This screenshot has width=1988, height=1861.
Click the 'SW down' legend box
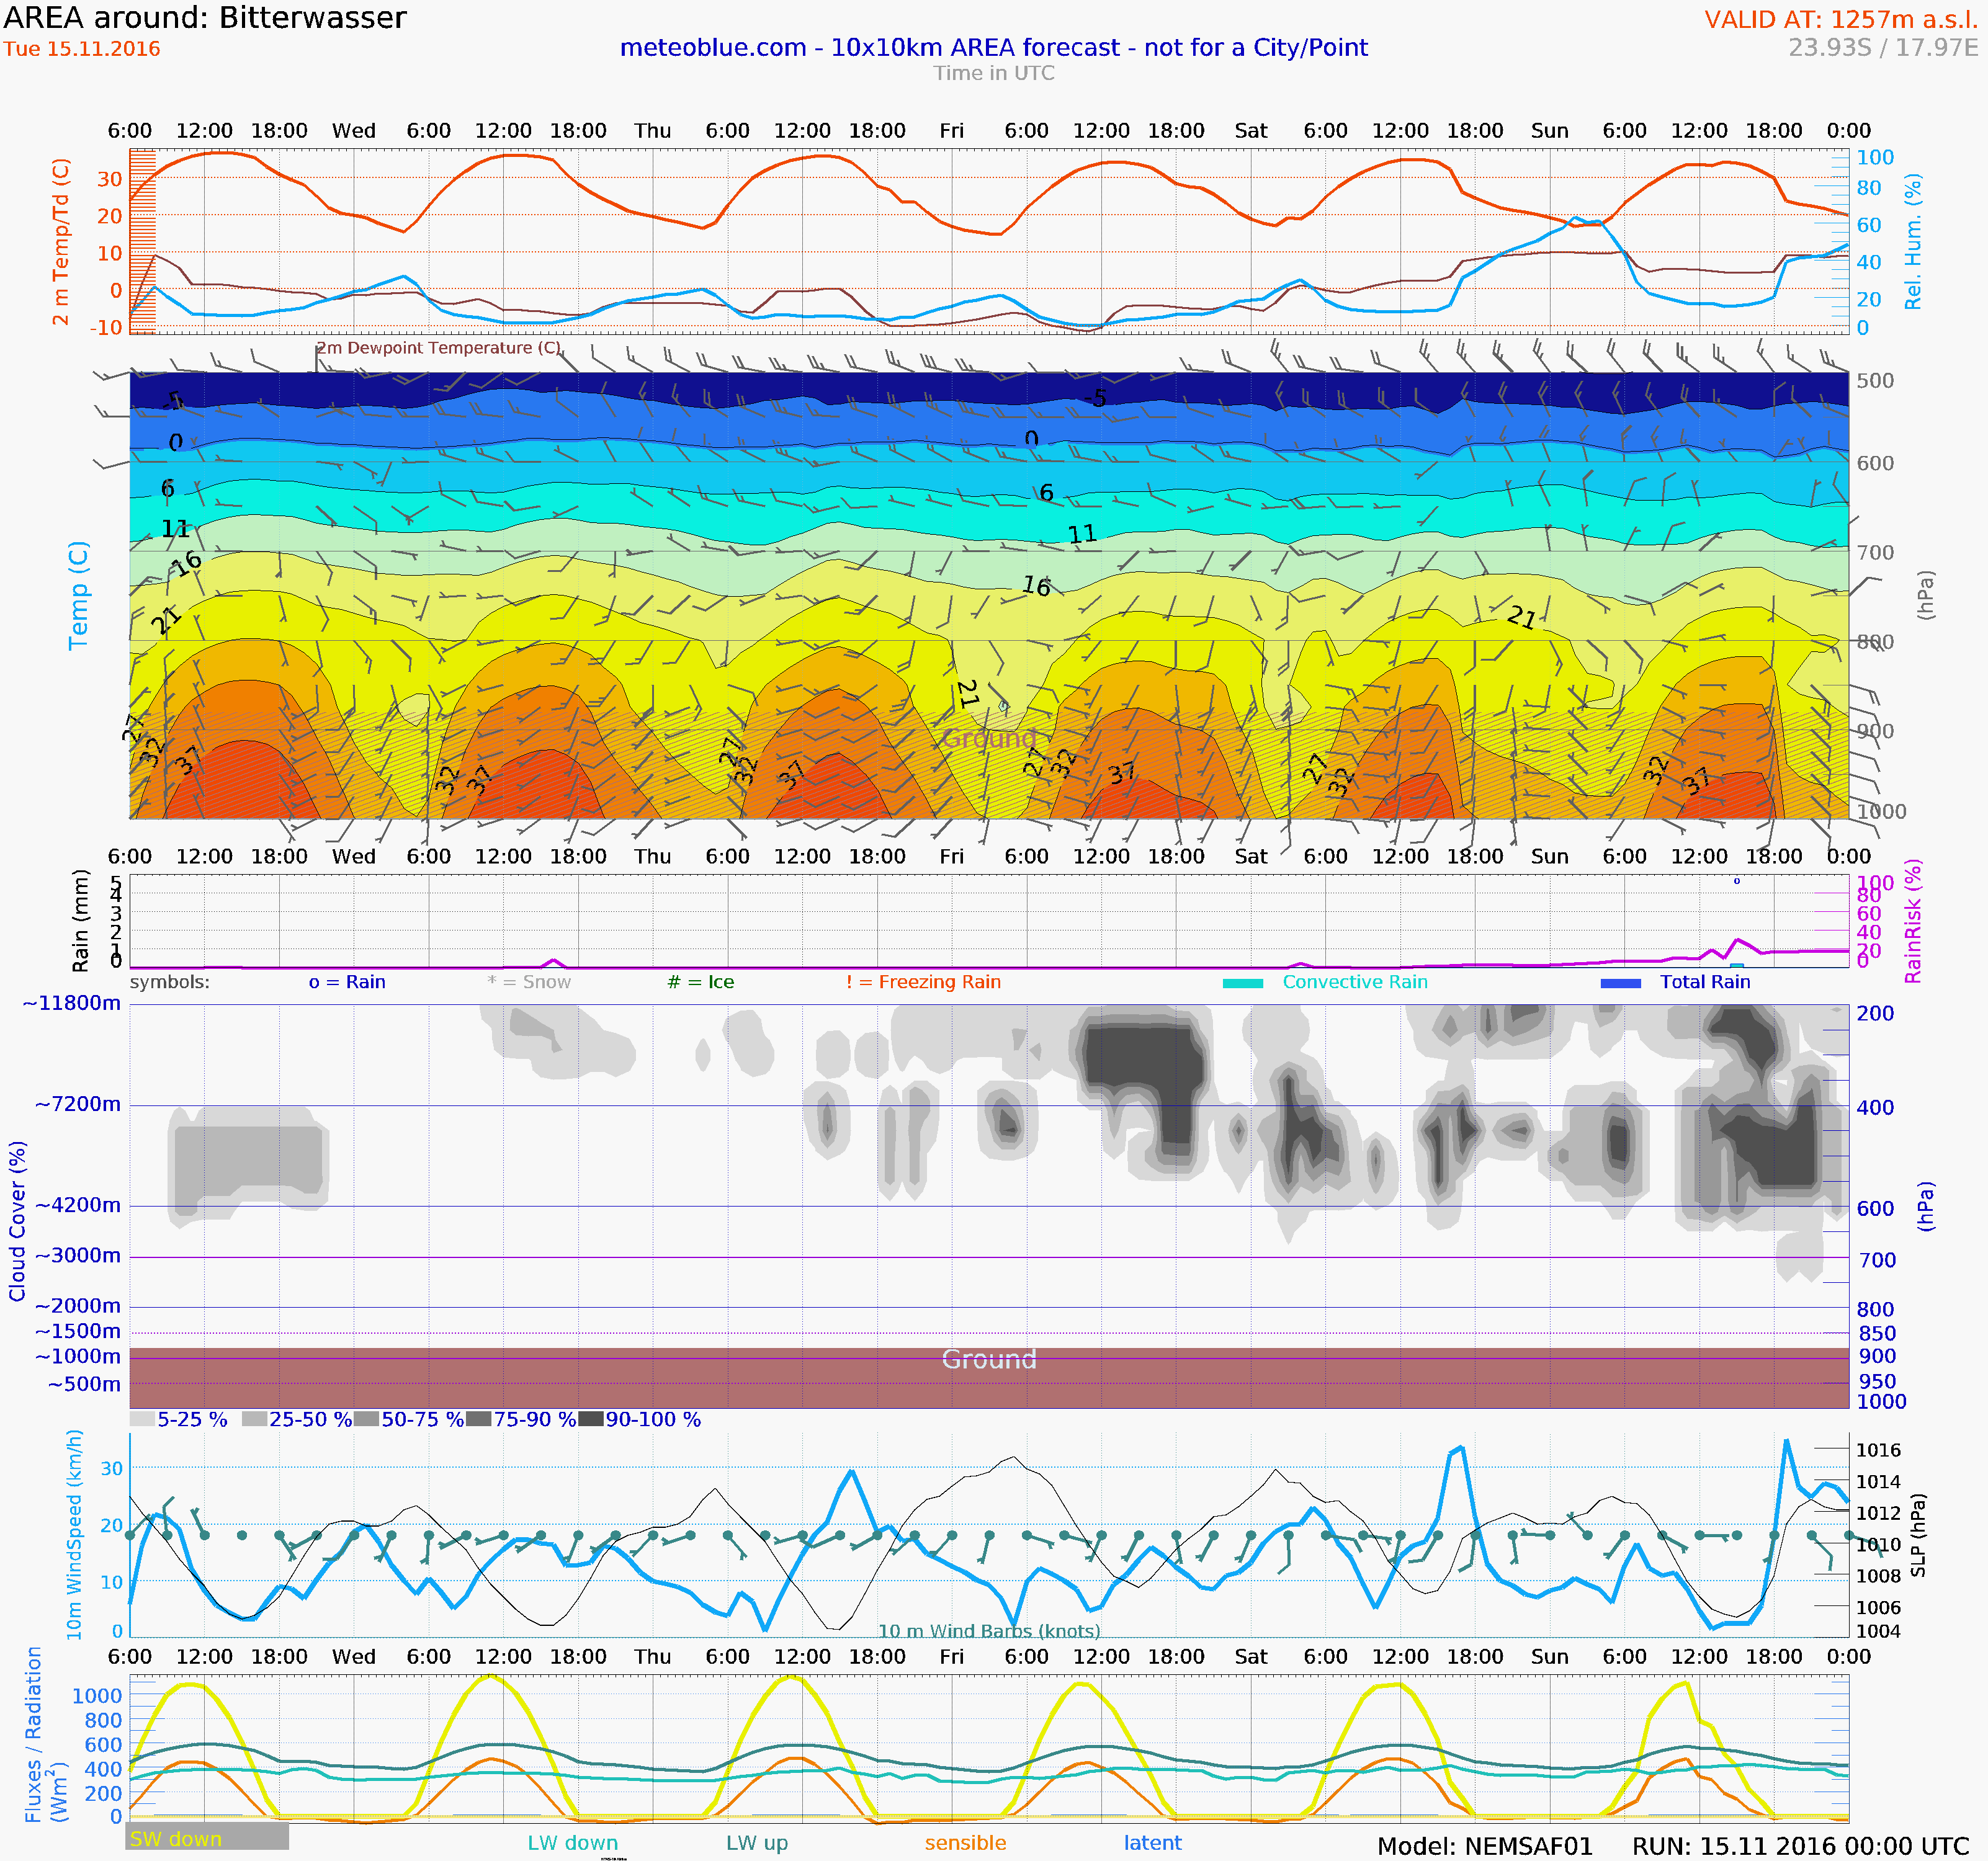click(207, 1836)
